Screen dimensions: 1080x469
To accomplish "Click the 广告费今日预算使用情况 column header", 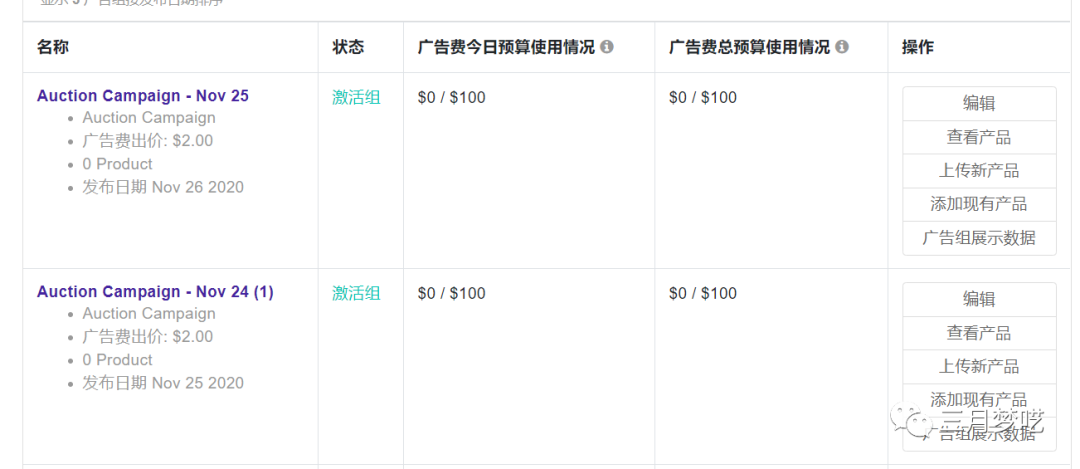I will click(x=506, y=47).
